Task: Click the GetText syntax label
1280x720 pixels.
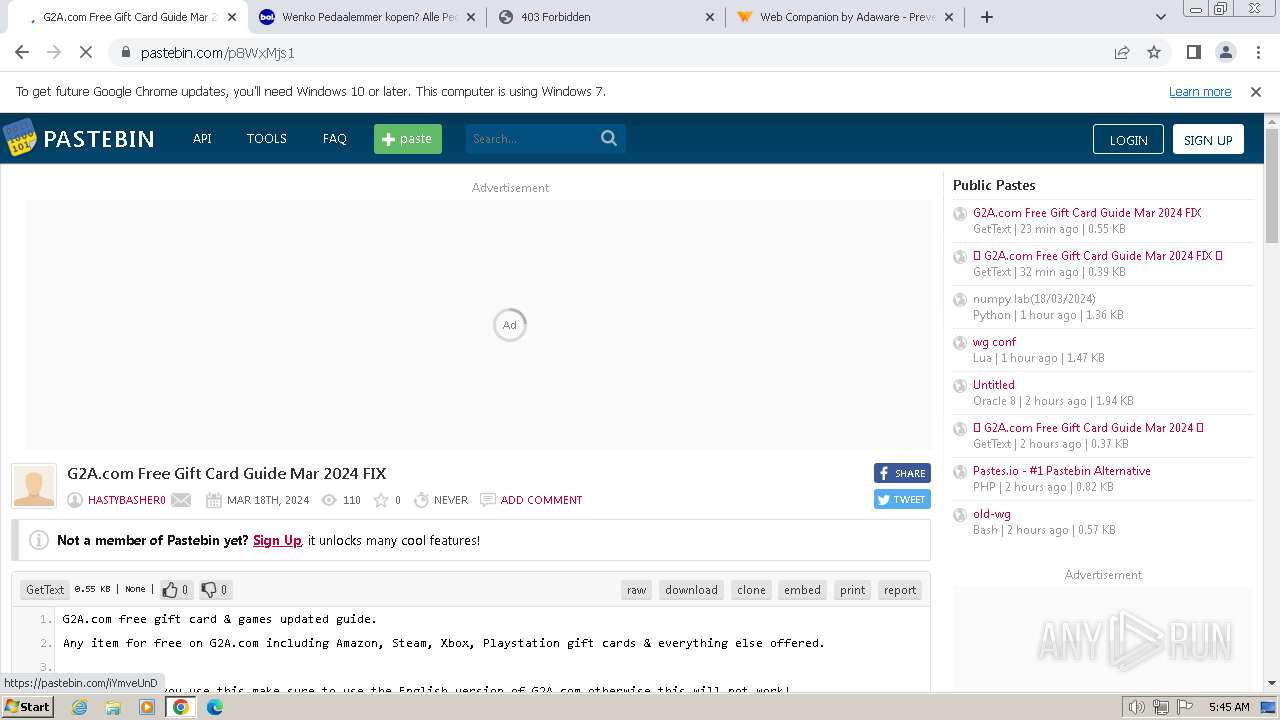Action: (45, 590)
